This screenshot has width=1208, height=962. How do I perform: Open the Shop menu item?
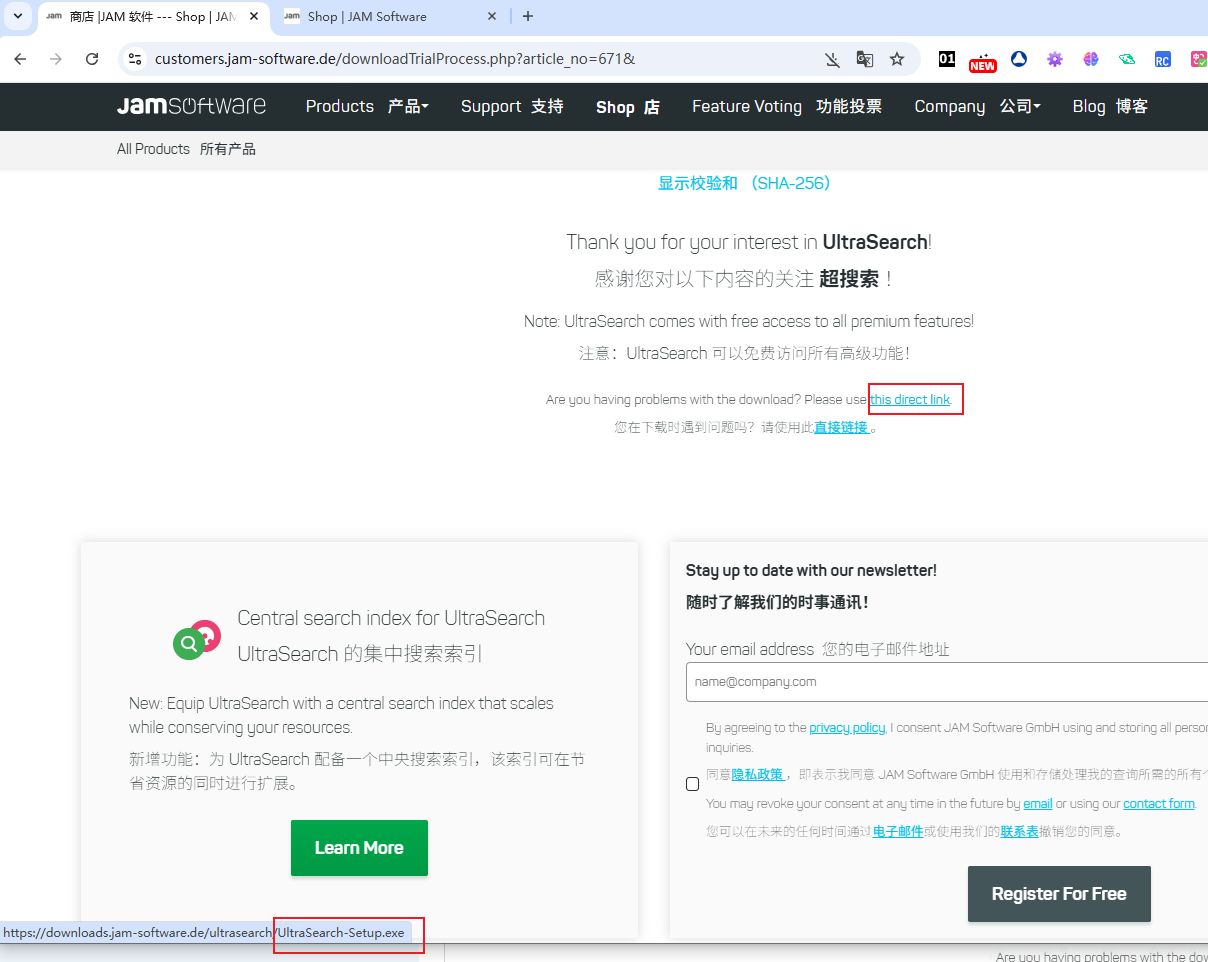click(x=628, y=107)
